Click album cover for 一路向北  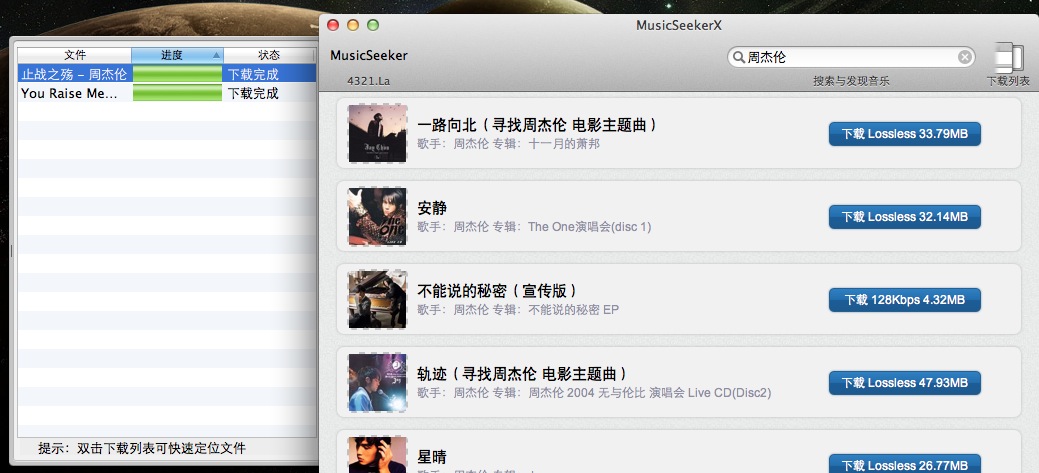pyautogui.click(x=377, y=133)
